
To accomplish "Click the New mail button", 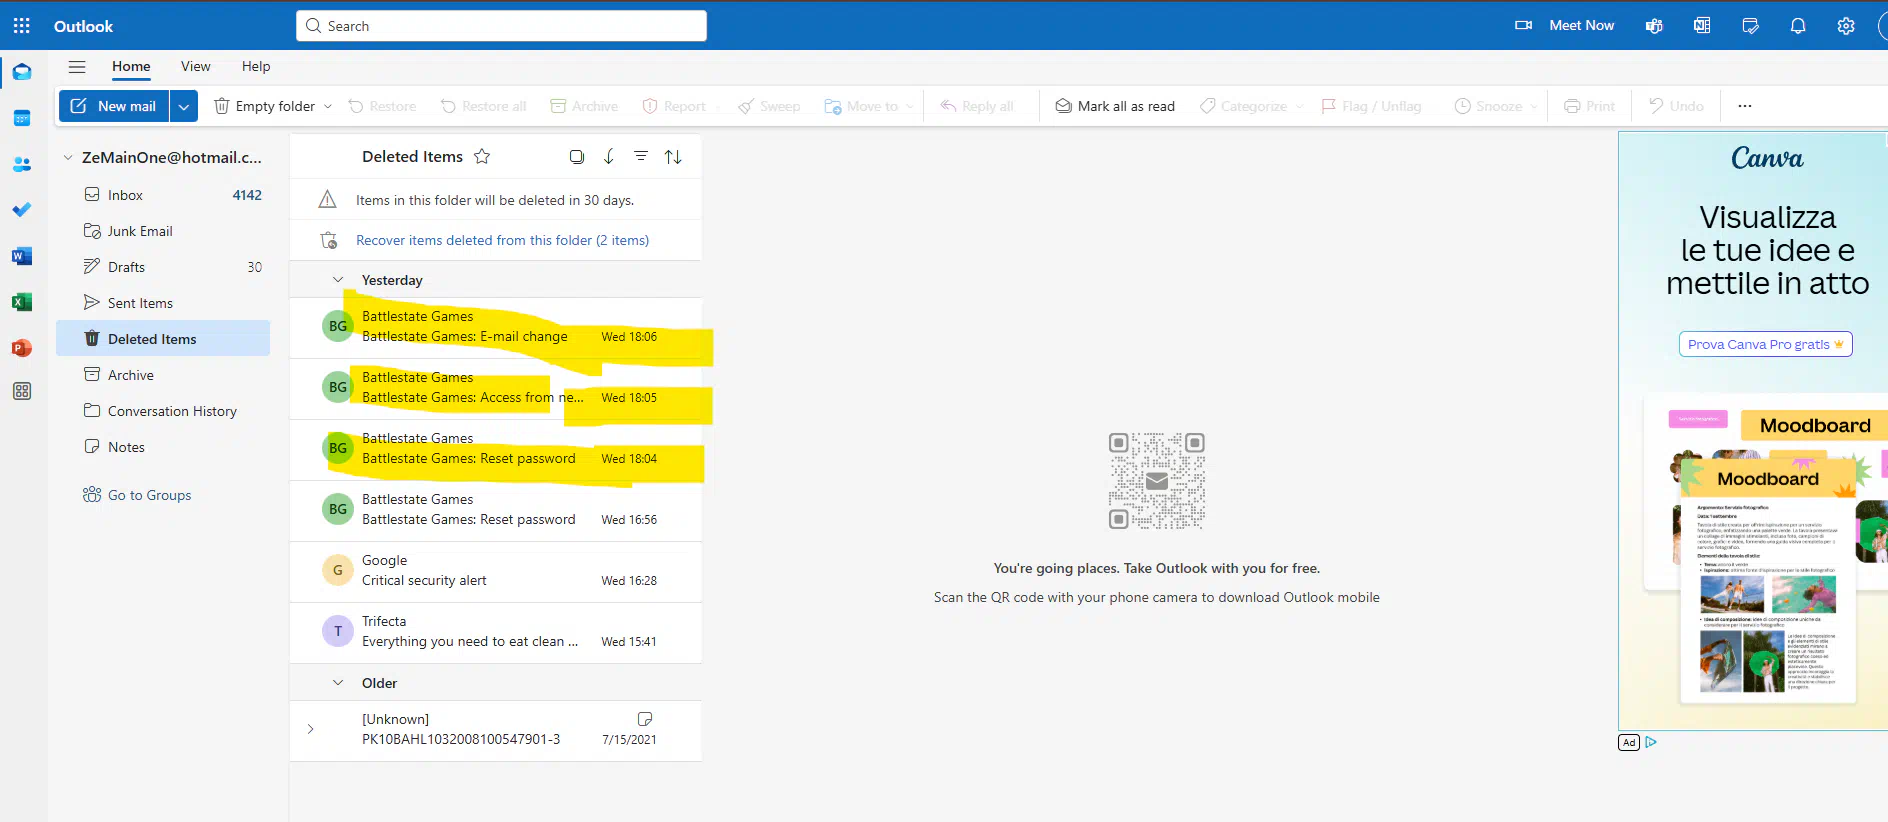I will [x=114, y=106].
